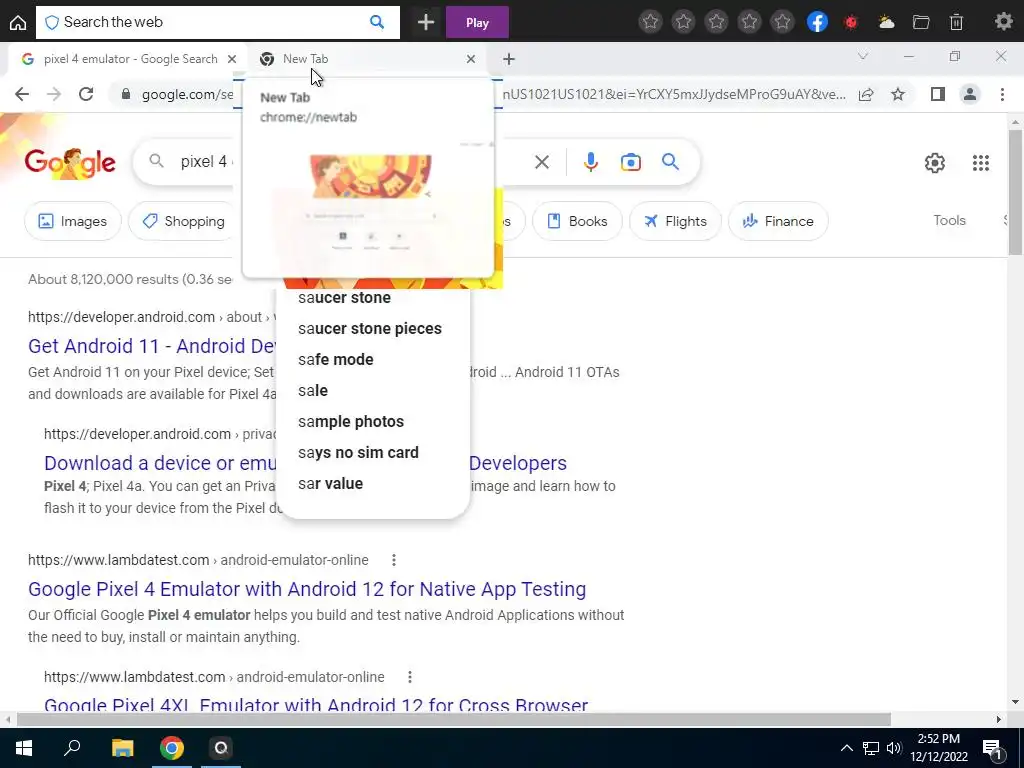Select suggestion sale
This screenshot has width=1024, height=768.
313,391
